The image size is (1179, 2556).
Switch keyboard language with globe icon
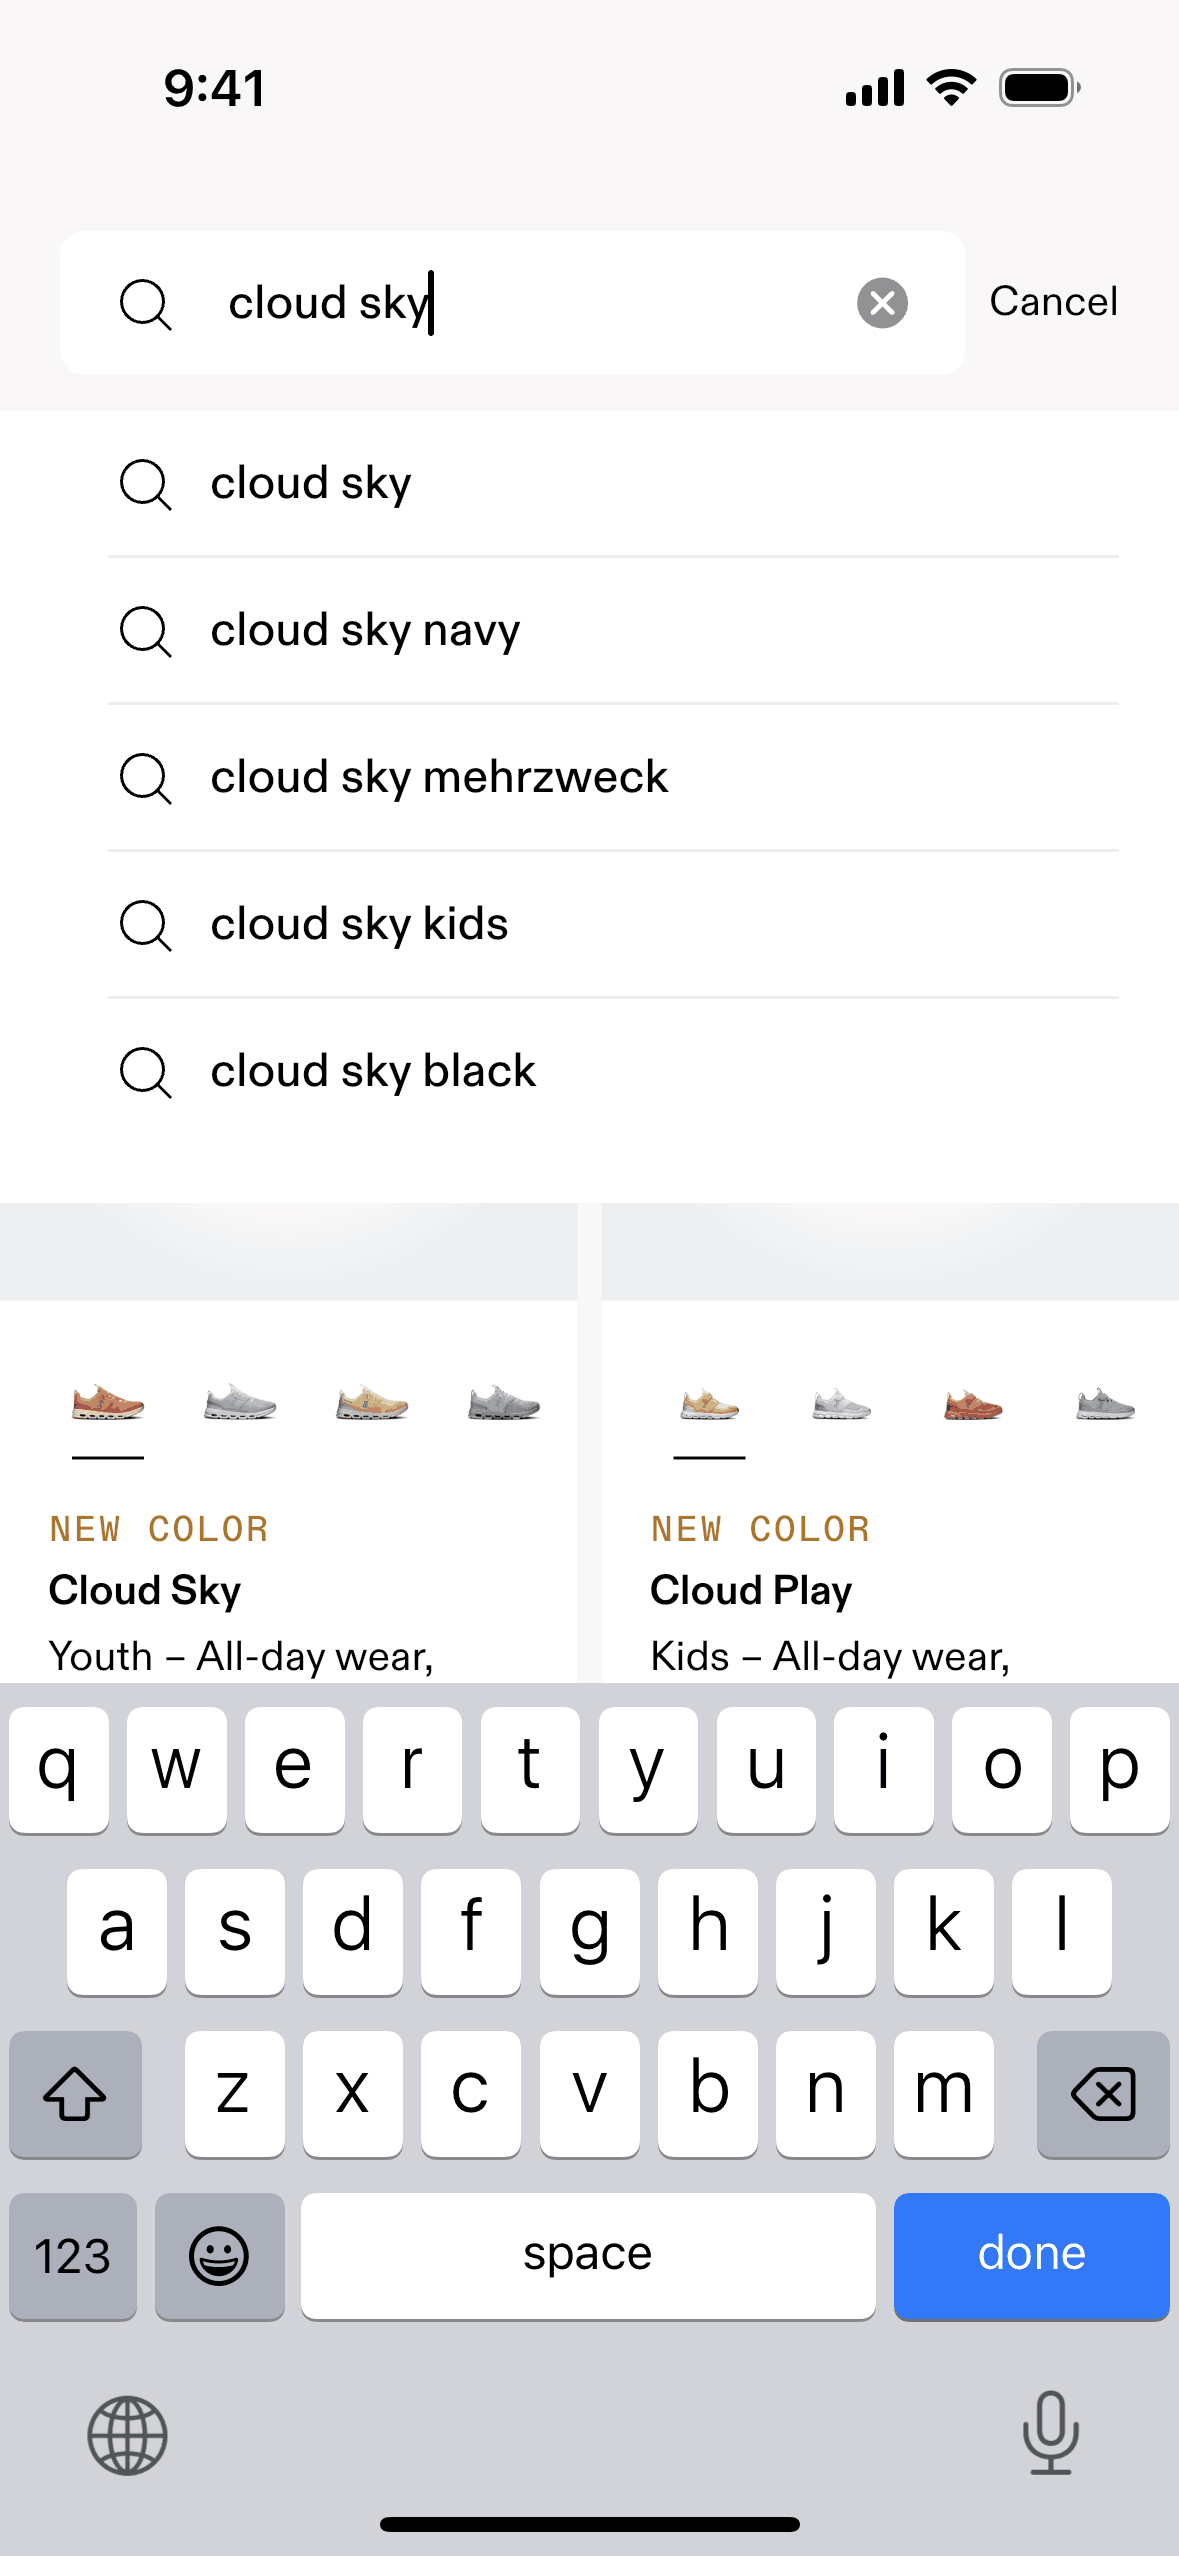point(127,2435)
